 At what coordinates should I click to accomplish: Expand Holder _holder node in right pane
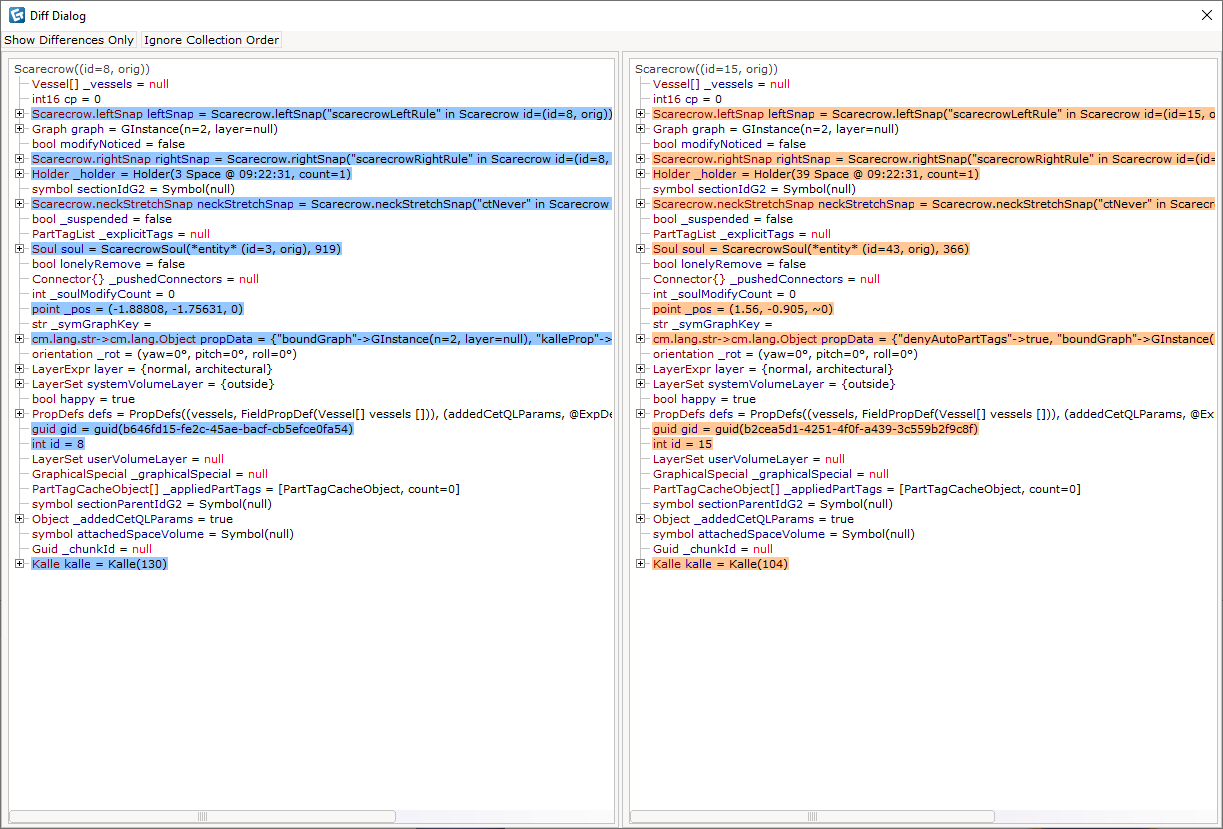tap(641, 174)
